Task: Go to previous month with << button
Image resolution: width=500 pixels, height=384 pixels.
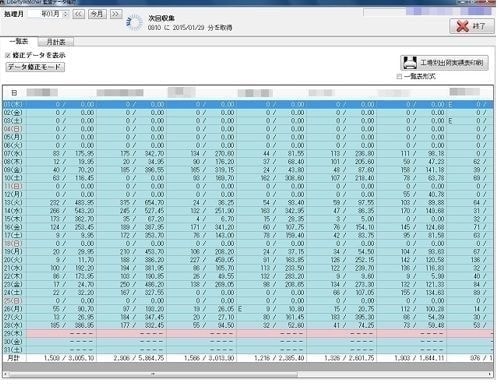Action: (79, 14)
